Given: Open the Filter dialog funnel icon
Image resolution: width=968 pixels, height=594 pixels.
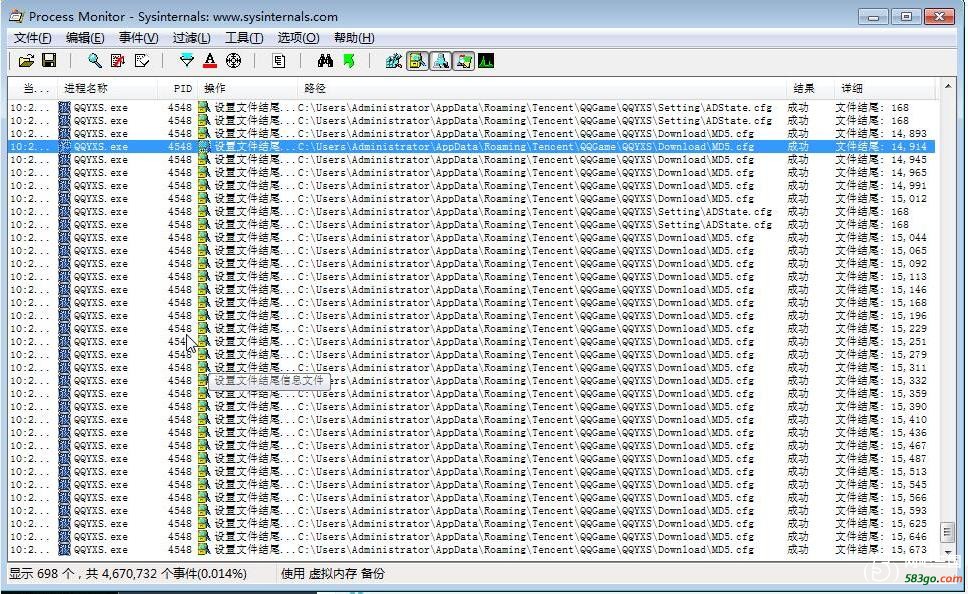Looking at the screenshot, I should 186,61.
